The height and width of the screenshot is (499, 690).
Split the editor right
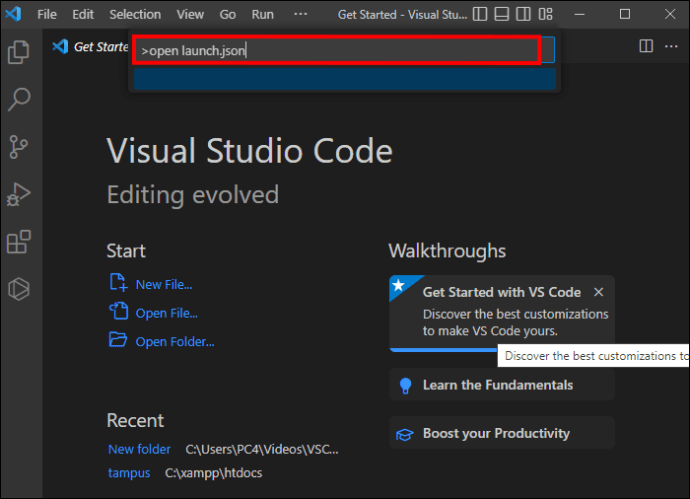click(x=646, y=46)
